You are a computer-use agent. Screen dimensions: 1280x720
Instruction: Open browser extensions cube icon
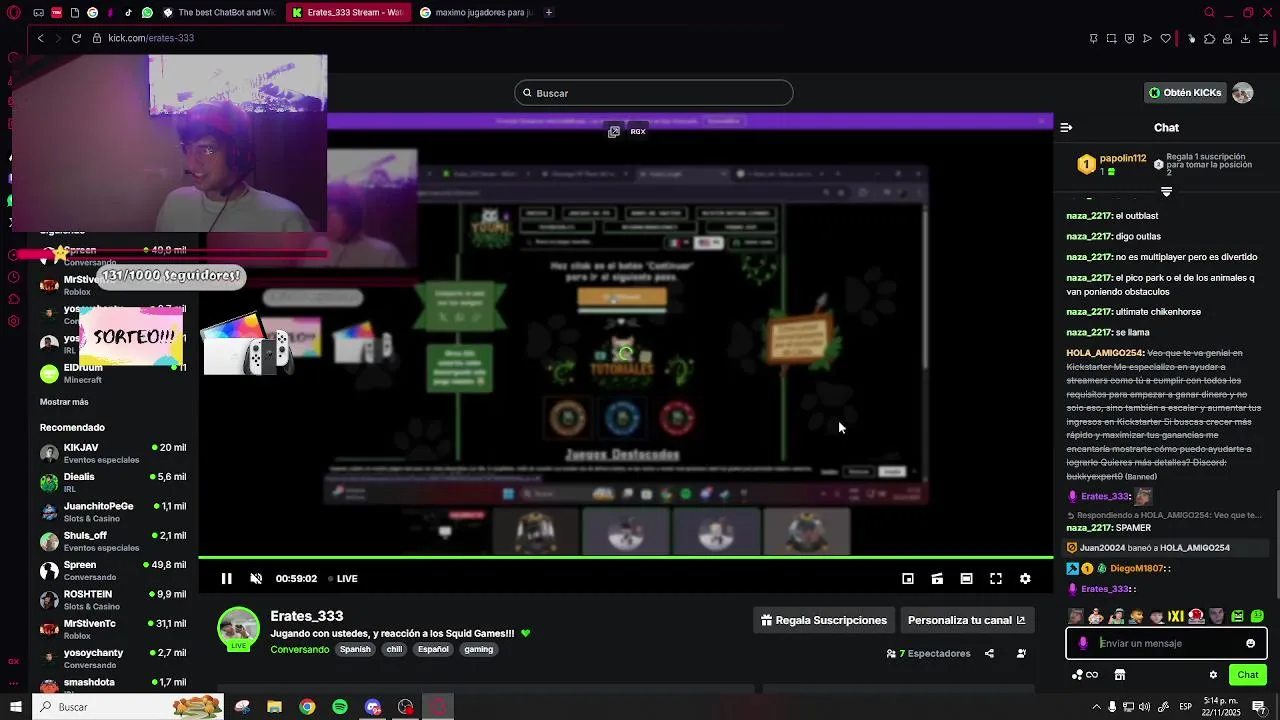pyautogui.click(x=1209, y=38)
